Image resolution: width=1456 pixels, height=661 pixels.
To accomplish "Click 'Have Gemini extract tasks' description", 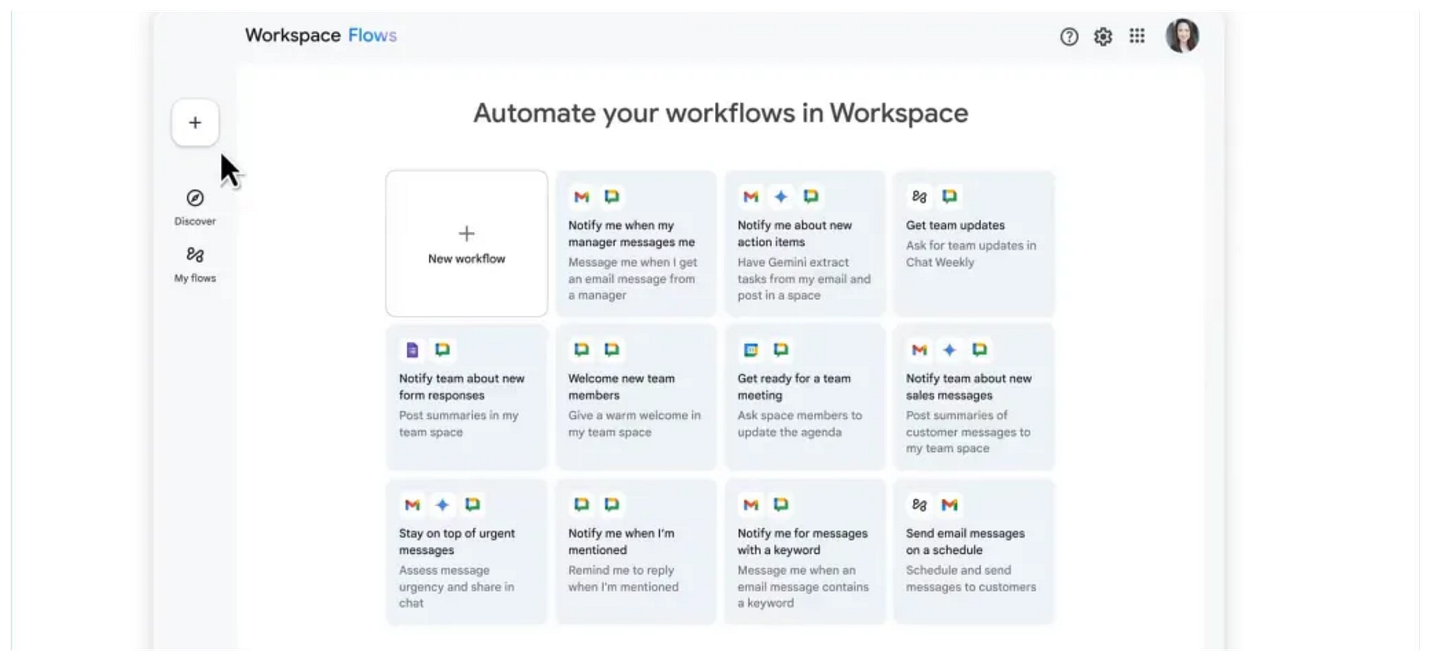I will [x=804, y=279].
